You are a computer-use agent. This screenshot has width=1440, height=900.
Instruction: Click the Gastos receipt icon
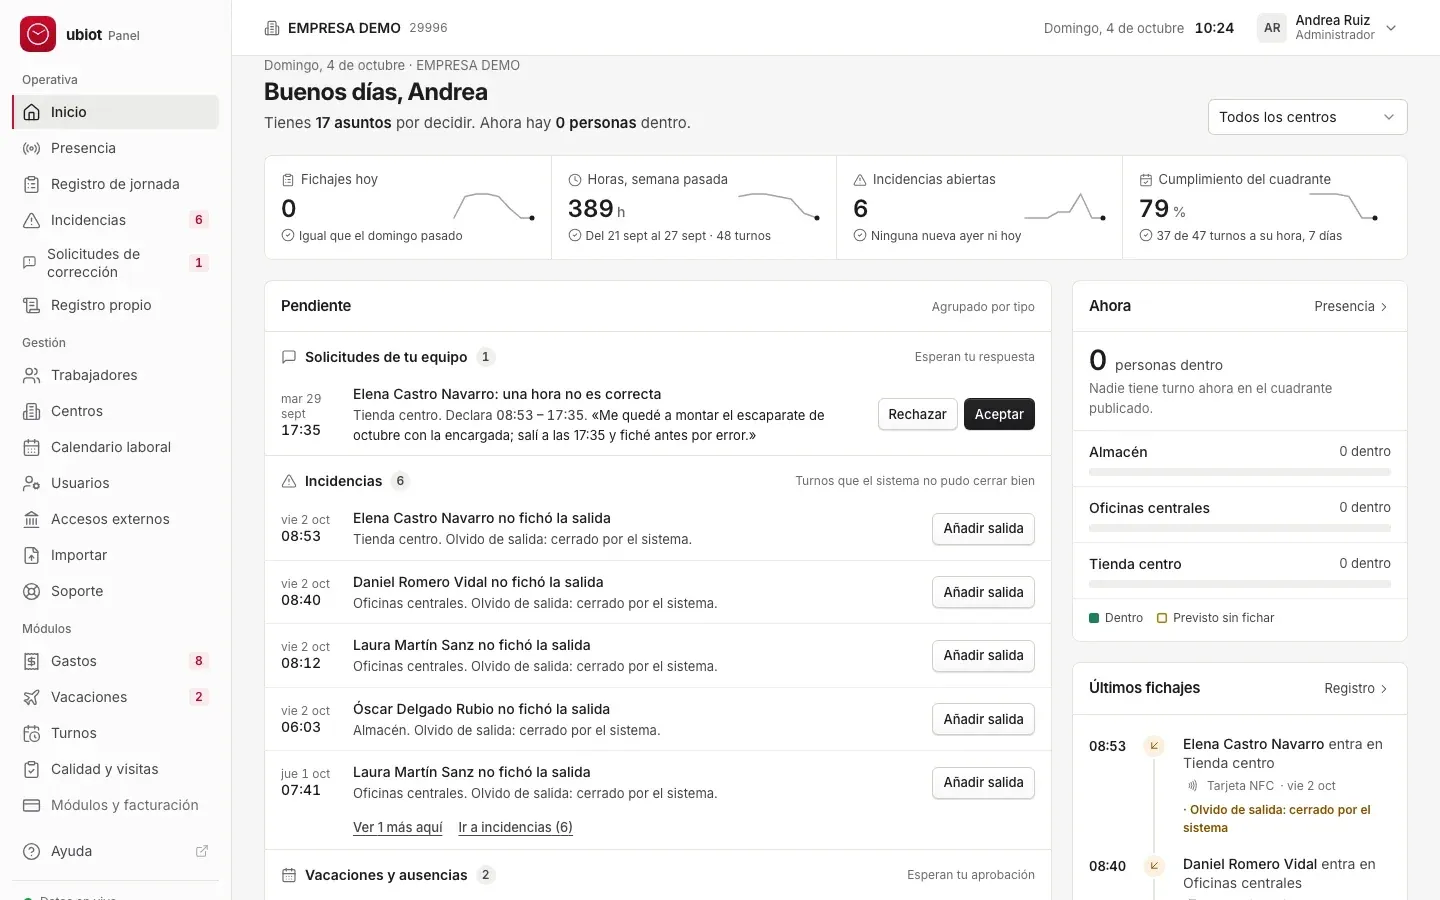[x=31, y=661]
